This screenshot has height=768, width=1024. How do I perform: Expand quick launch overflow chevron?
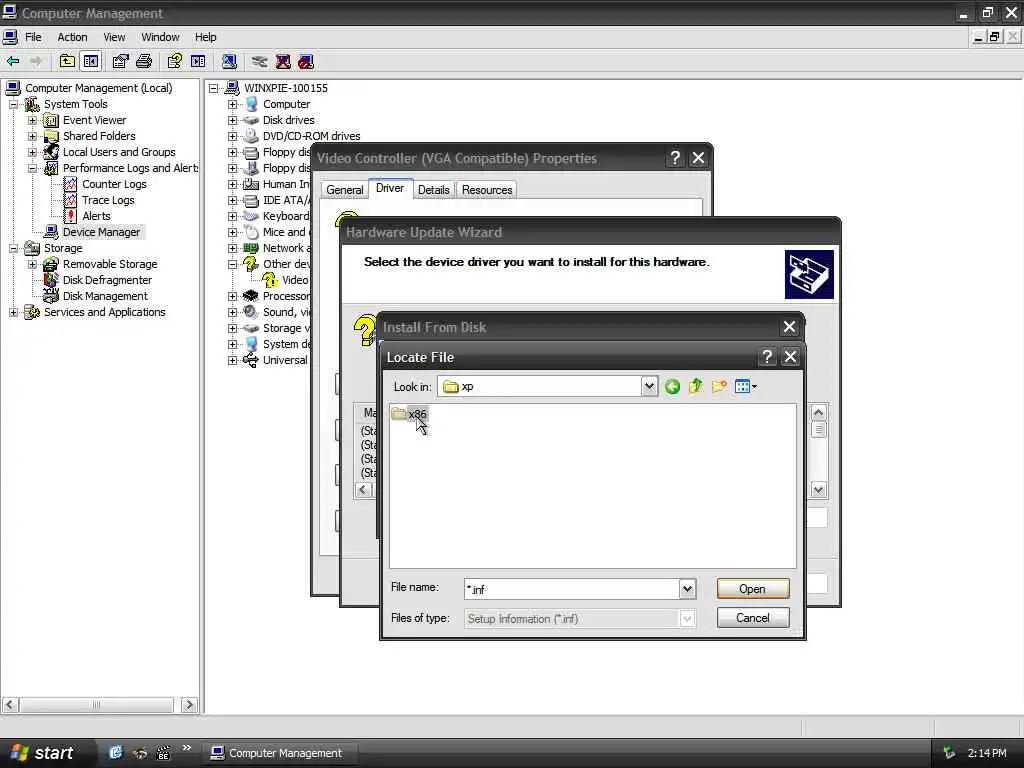(x=186, y=748)
